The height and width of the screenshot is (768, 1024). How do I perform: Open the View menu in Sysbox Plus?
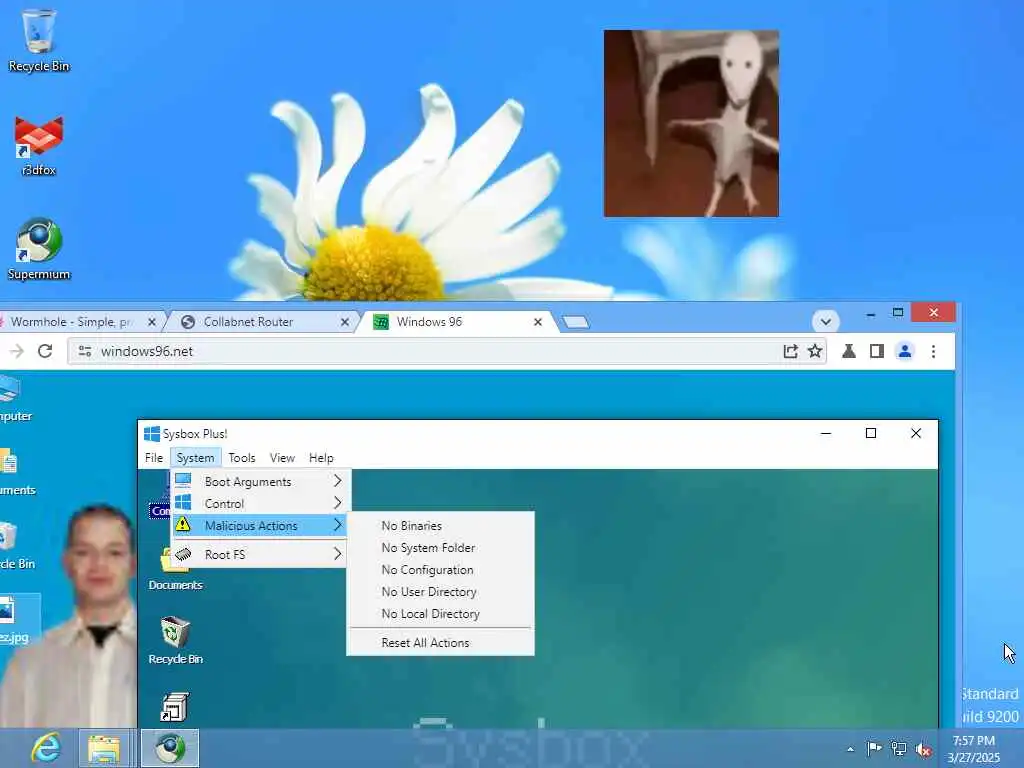point(282,458)
